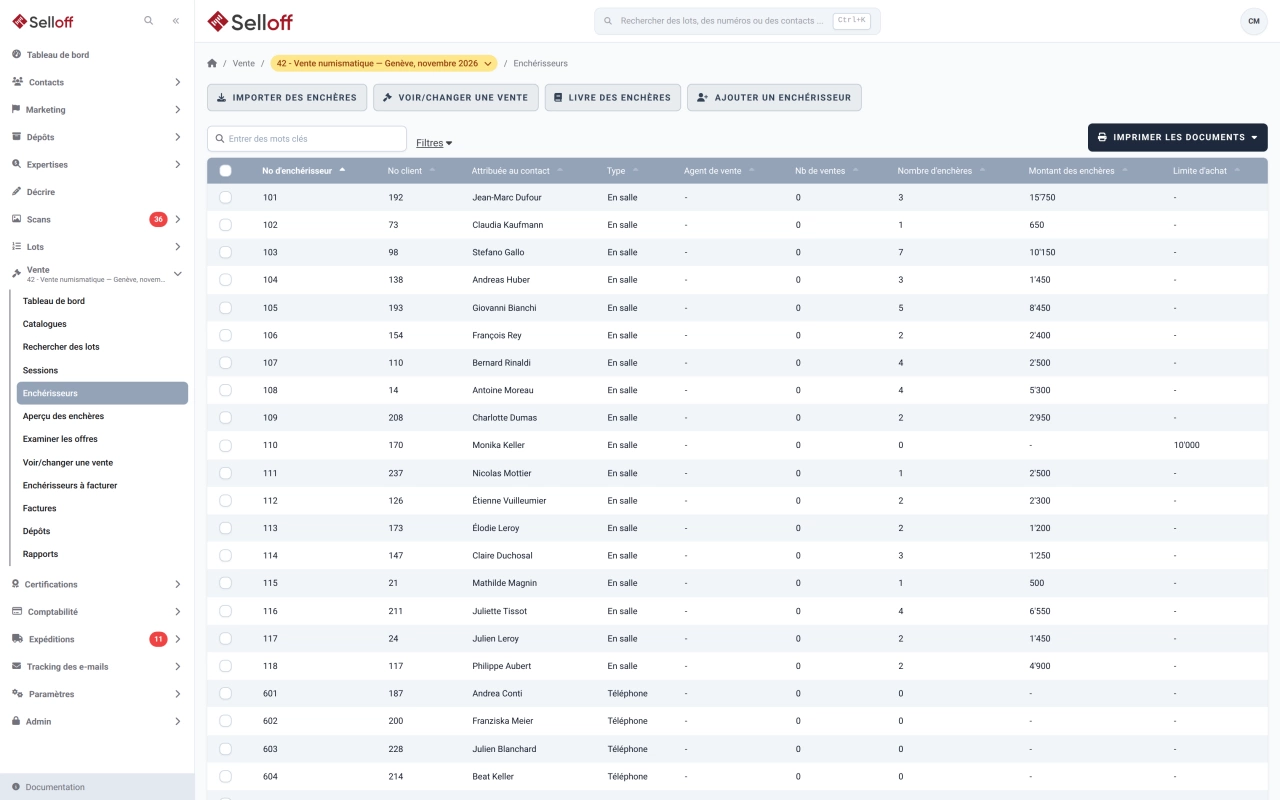Open Enchérisseurs à facturer
This screenshot has width=1280, height=800.
coord(70,485)
